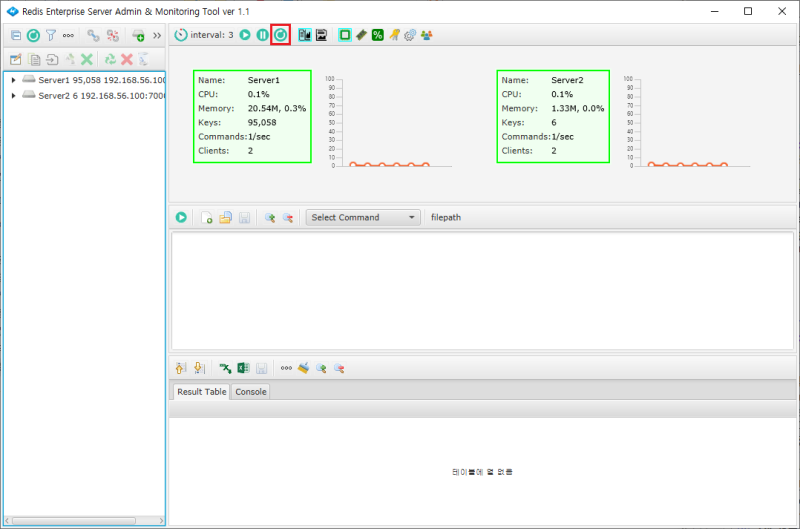This screenshot has height=529, width=800.
Task: Switch to the Console tab
Action: (x=250, y=392)
